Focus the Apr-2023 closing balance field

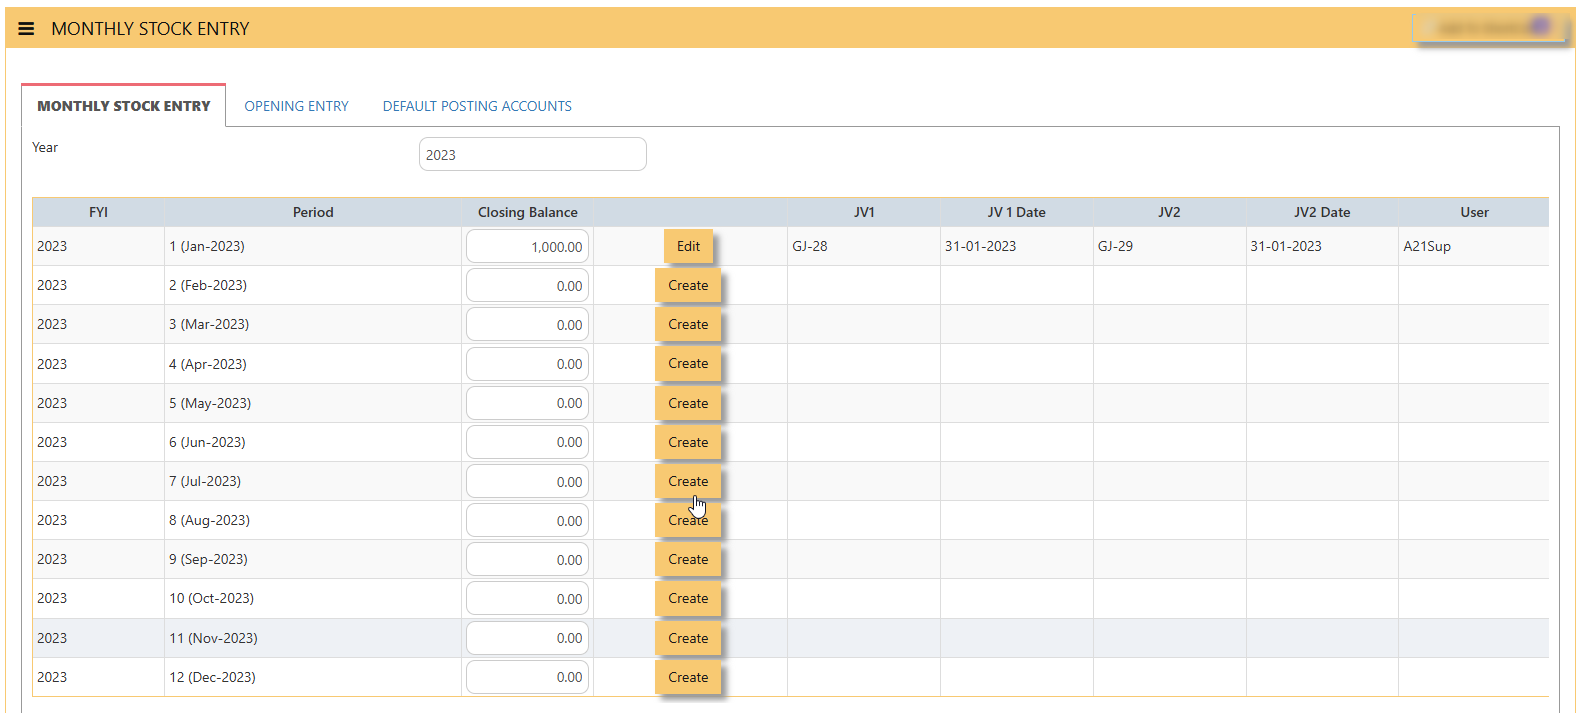click(x=527, y=364)
